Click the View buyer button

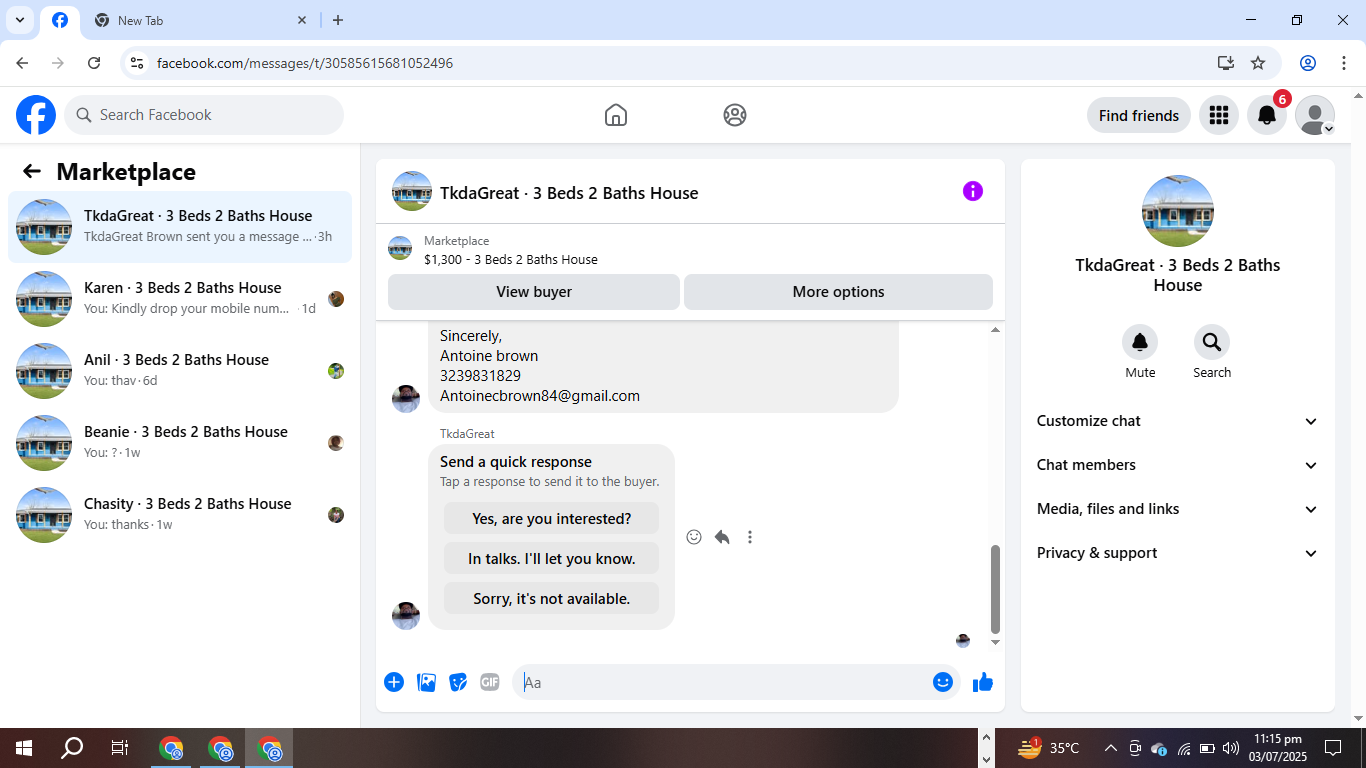point(534,292)
